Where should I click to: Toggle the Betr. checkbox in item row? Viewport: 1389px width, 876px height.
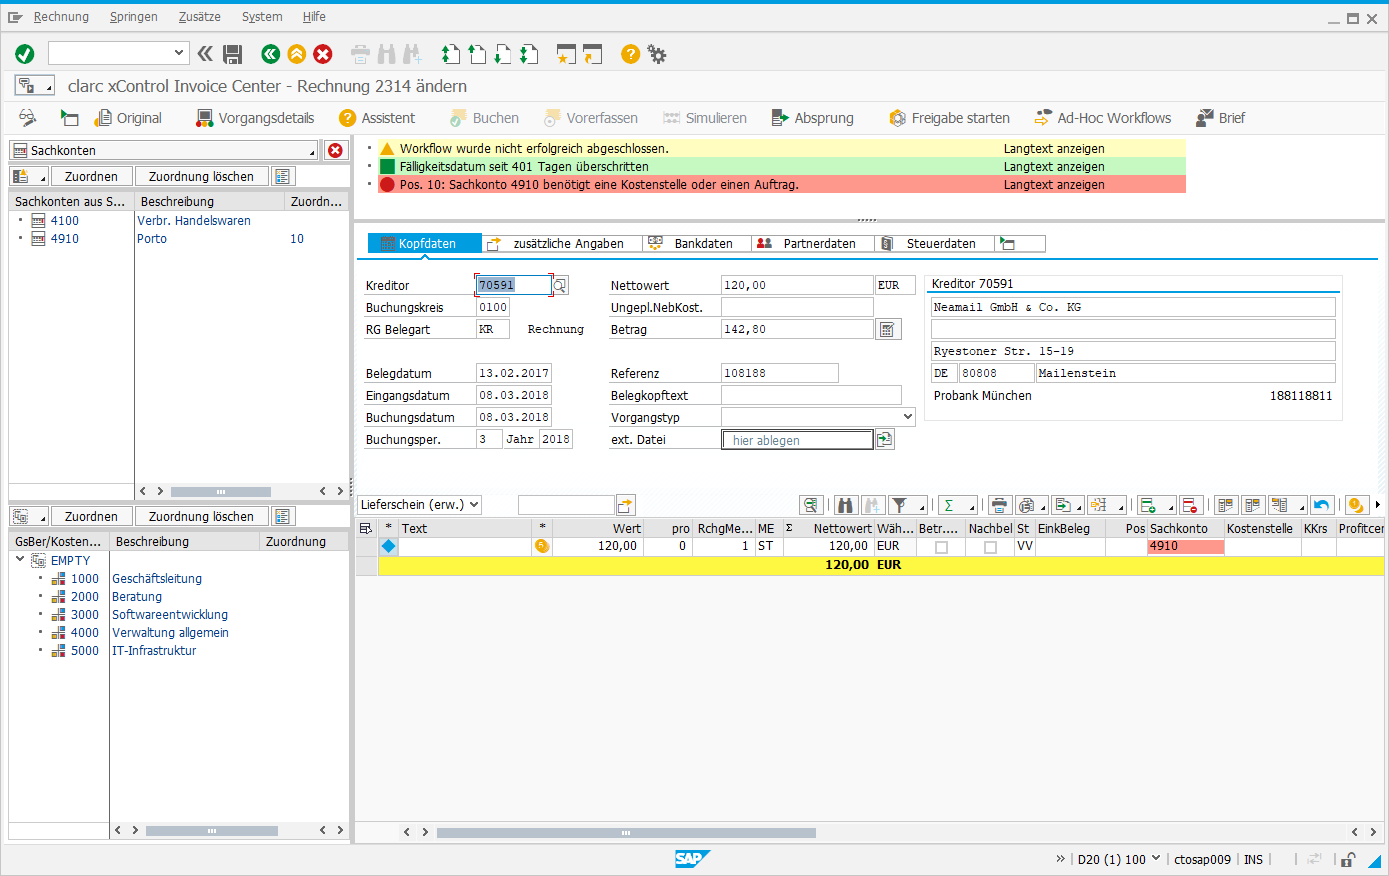(x=941, y=547)
